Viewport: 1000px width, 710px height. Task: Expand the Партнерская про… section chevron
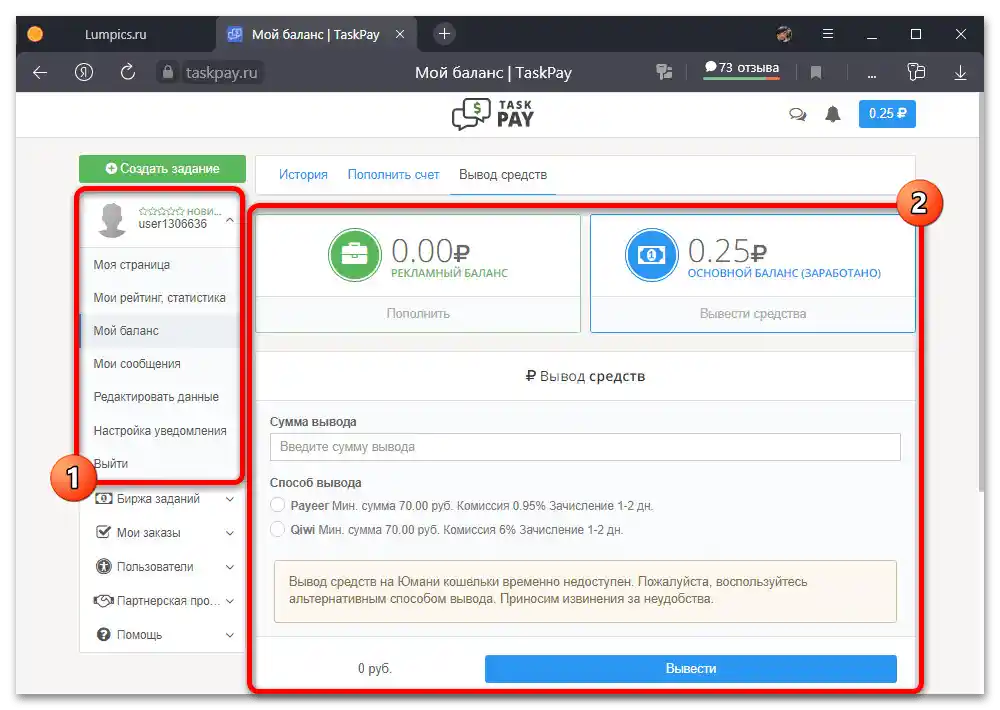(x=230, y=600)
